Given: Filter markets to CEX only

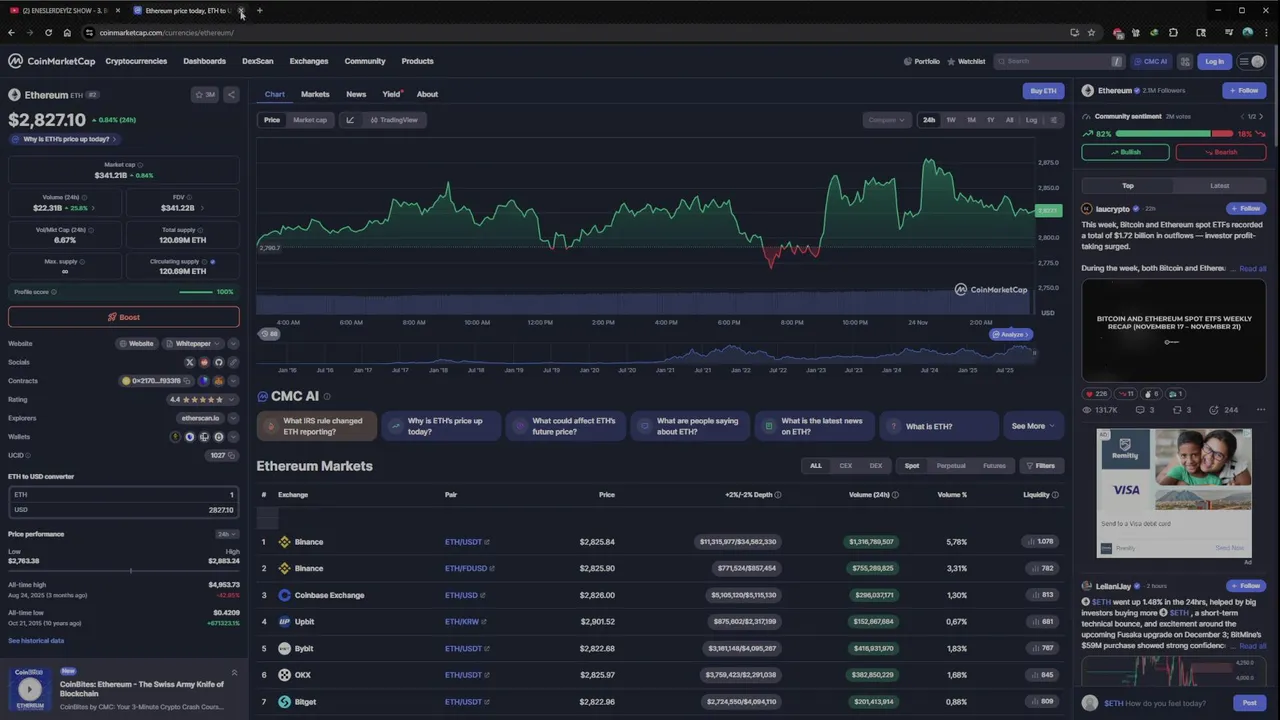Looking at the screenshot, I should pos(846,466).
